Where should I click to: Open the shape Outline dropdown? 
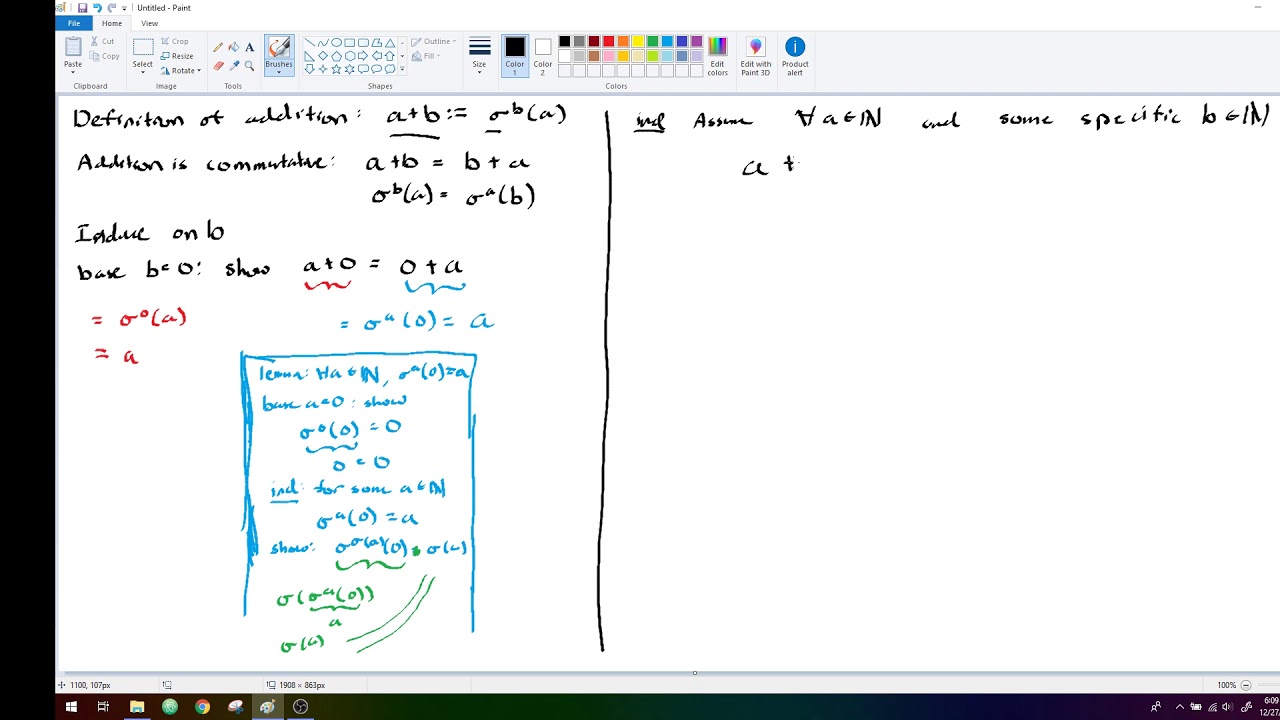(432, 41)
